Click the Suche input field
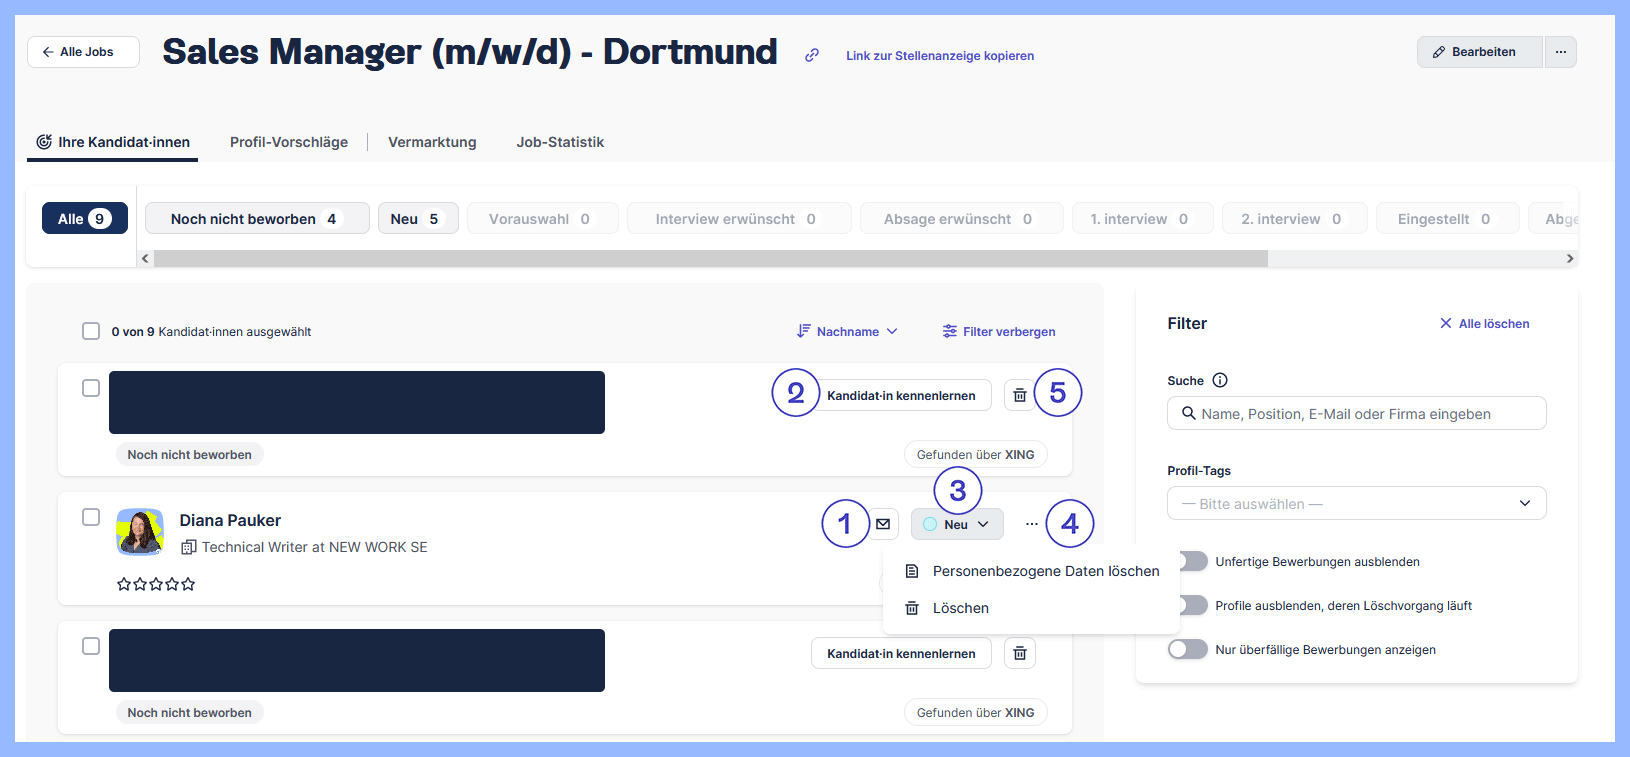 pos(1356,413)
